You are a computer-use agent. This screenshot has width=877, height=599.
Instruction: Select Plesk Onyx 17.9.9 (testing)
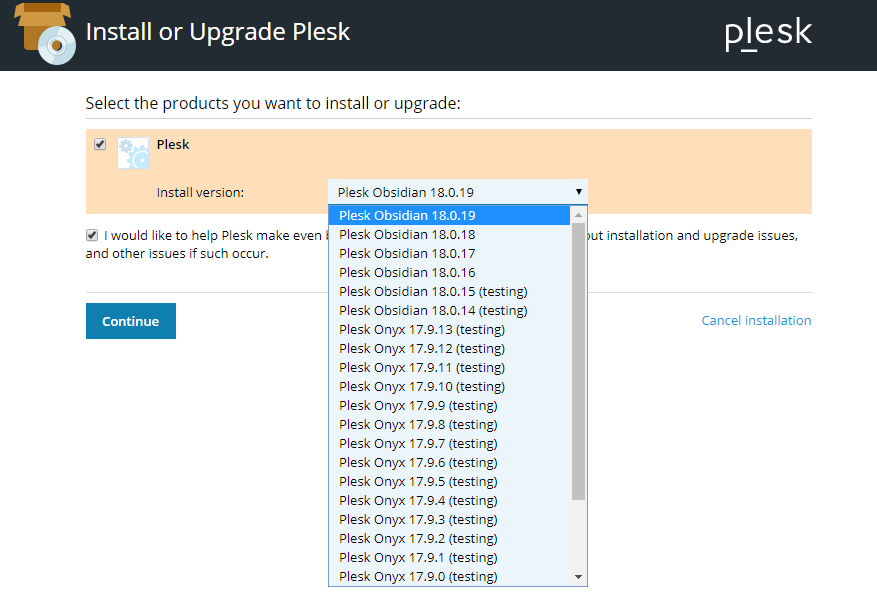[x=418, y=405]
